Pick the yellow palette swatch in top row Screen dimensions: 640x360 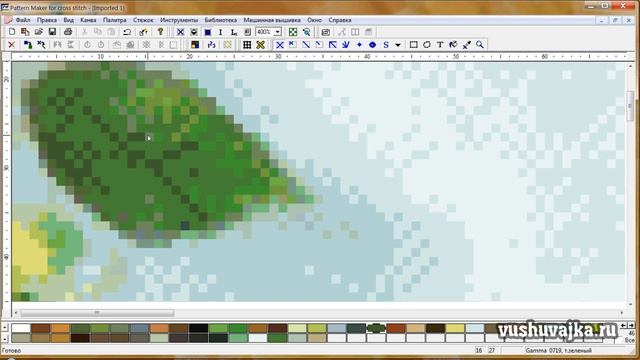click(x=455, y=328)
